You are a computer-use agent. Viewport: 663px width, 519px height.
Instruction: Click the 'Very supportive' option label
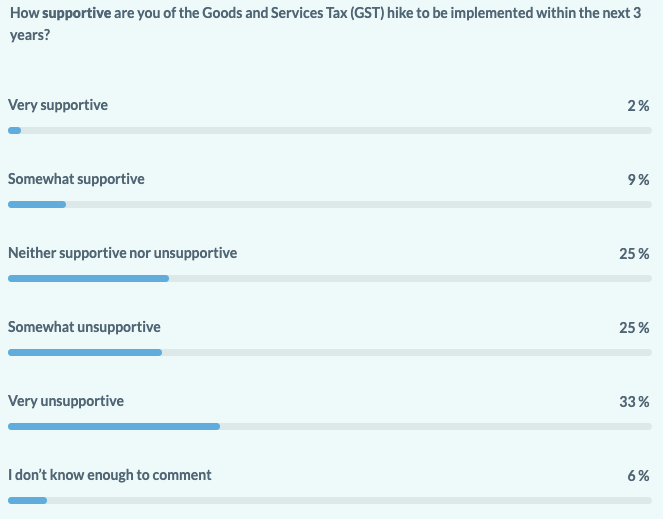pos(58,105)
